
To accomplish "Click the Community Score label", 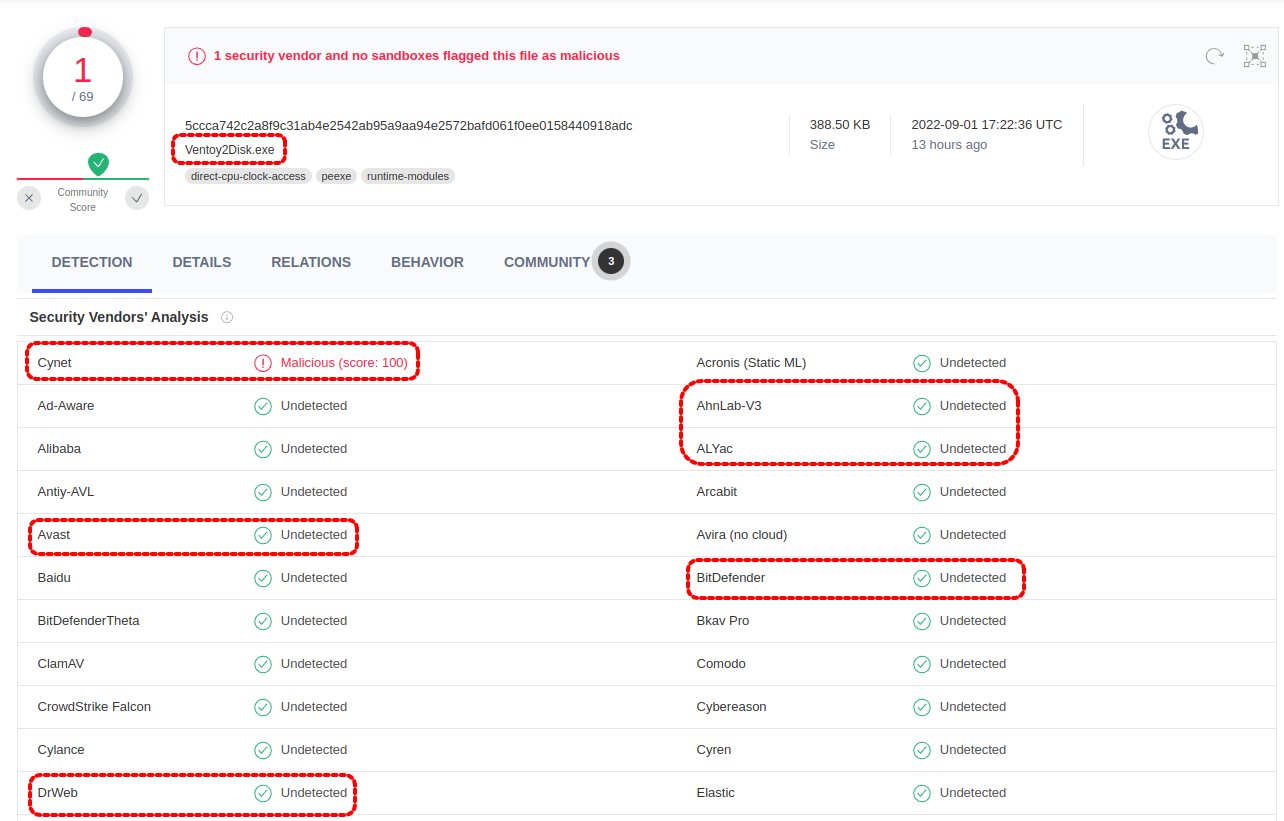I will tap(83, 200).
